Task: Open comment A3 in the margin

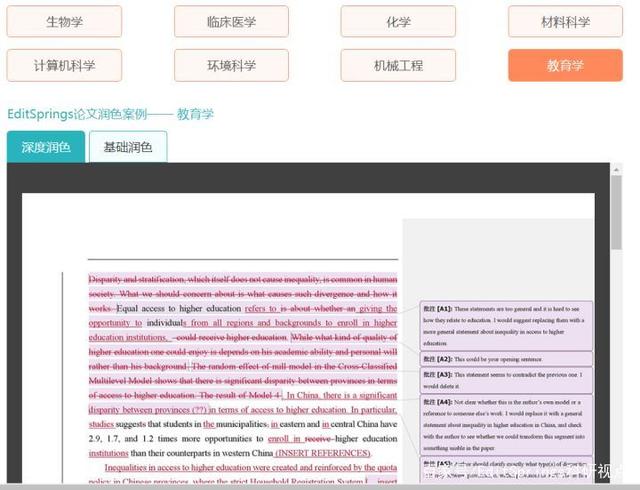Action: 507,380
